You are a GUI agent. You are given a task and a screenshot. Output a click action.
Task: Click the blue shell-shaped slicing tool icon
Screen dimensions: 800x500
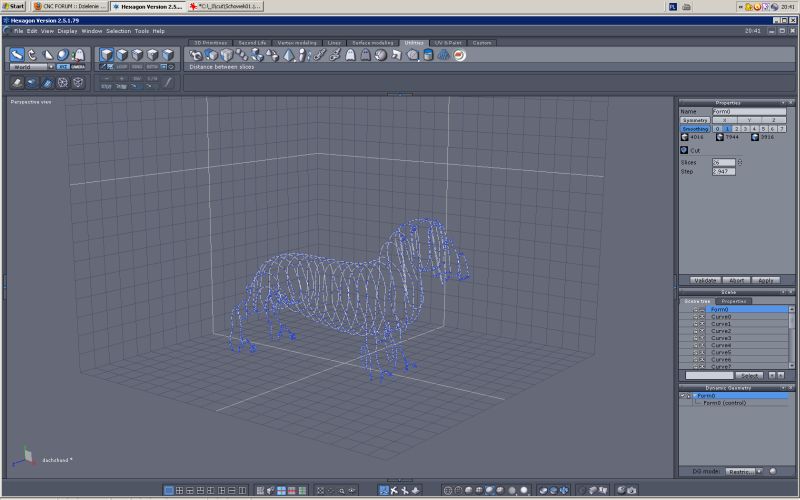click(443, 55)
